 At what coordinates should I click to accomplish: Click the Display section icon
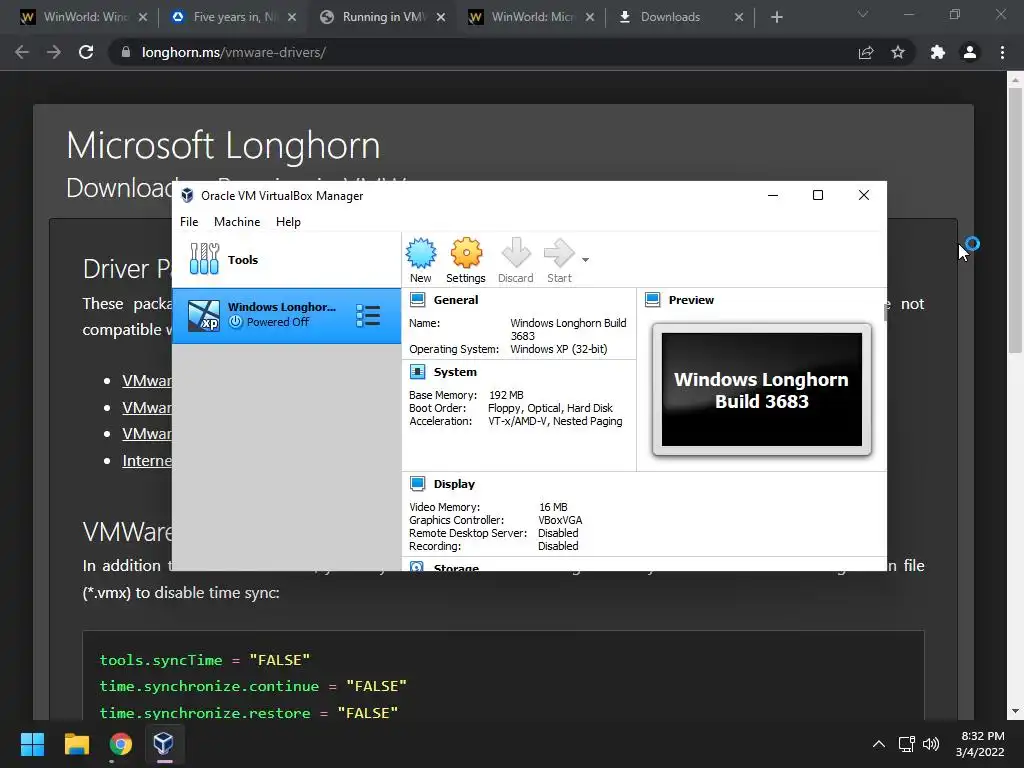click(x=417, y=484)
